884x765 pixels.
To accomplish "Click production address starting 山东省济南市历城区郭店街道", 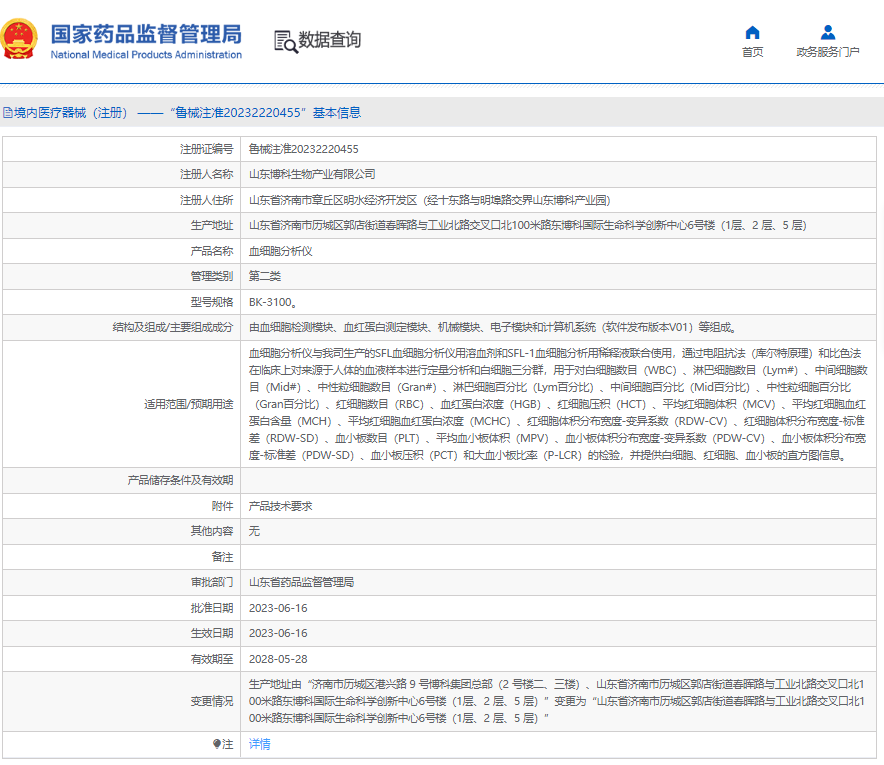I will pos(528,225).
